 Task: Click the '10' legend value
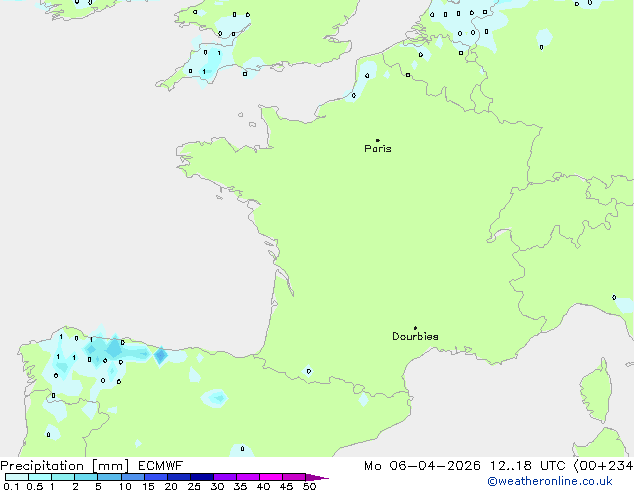pos(125,486)
